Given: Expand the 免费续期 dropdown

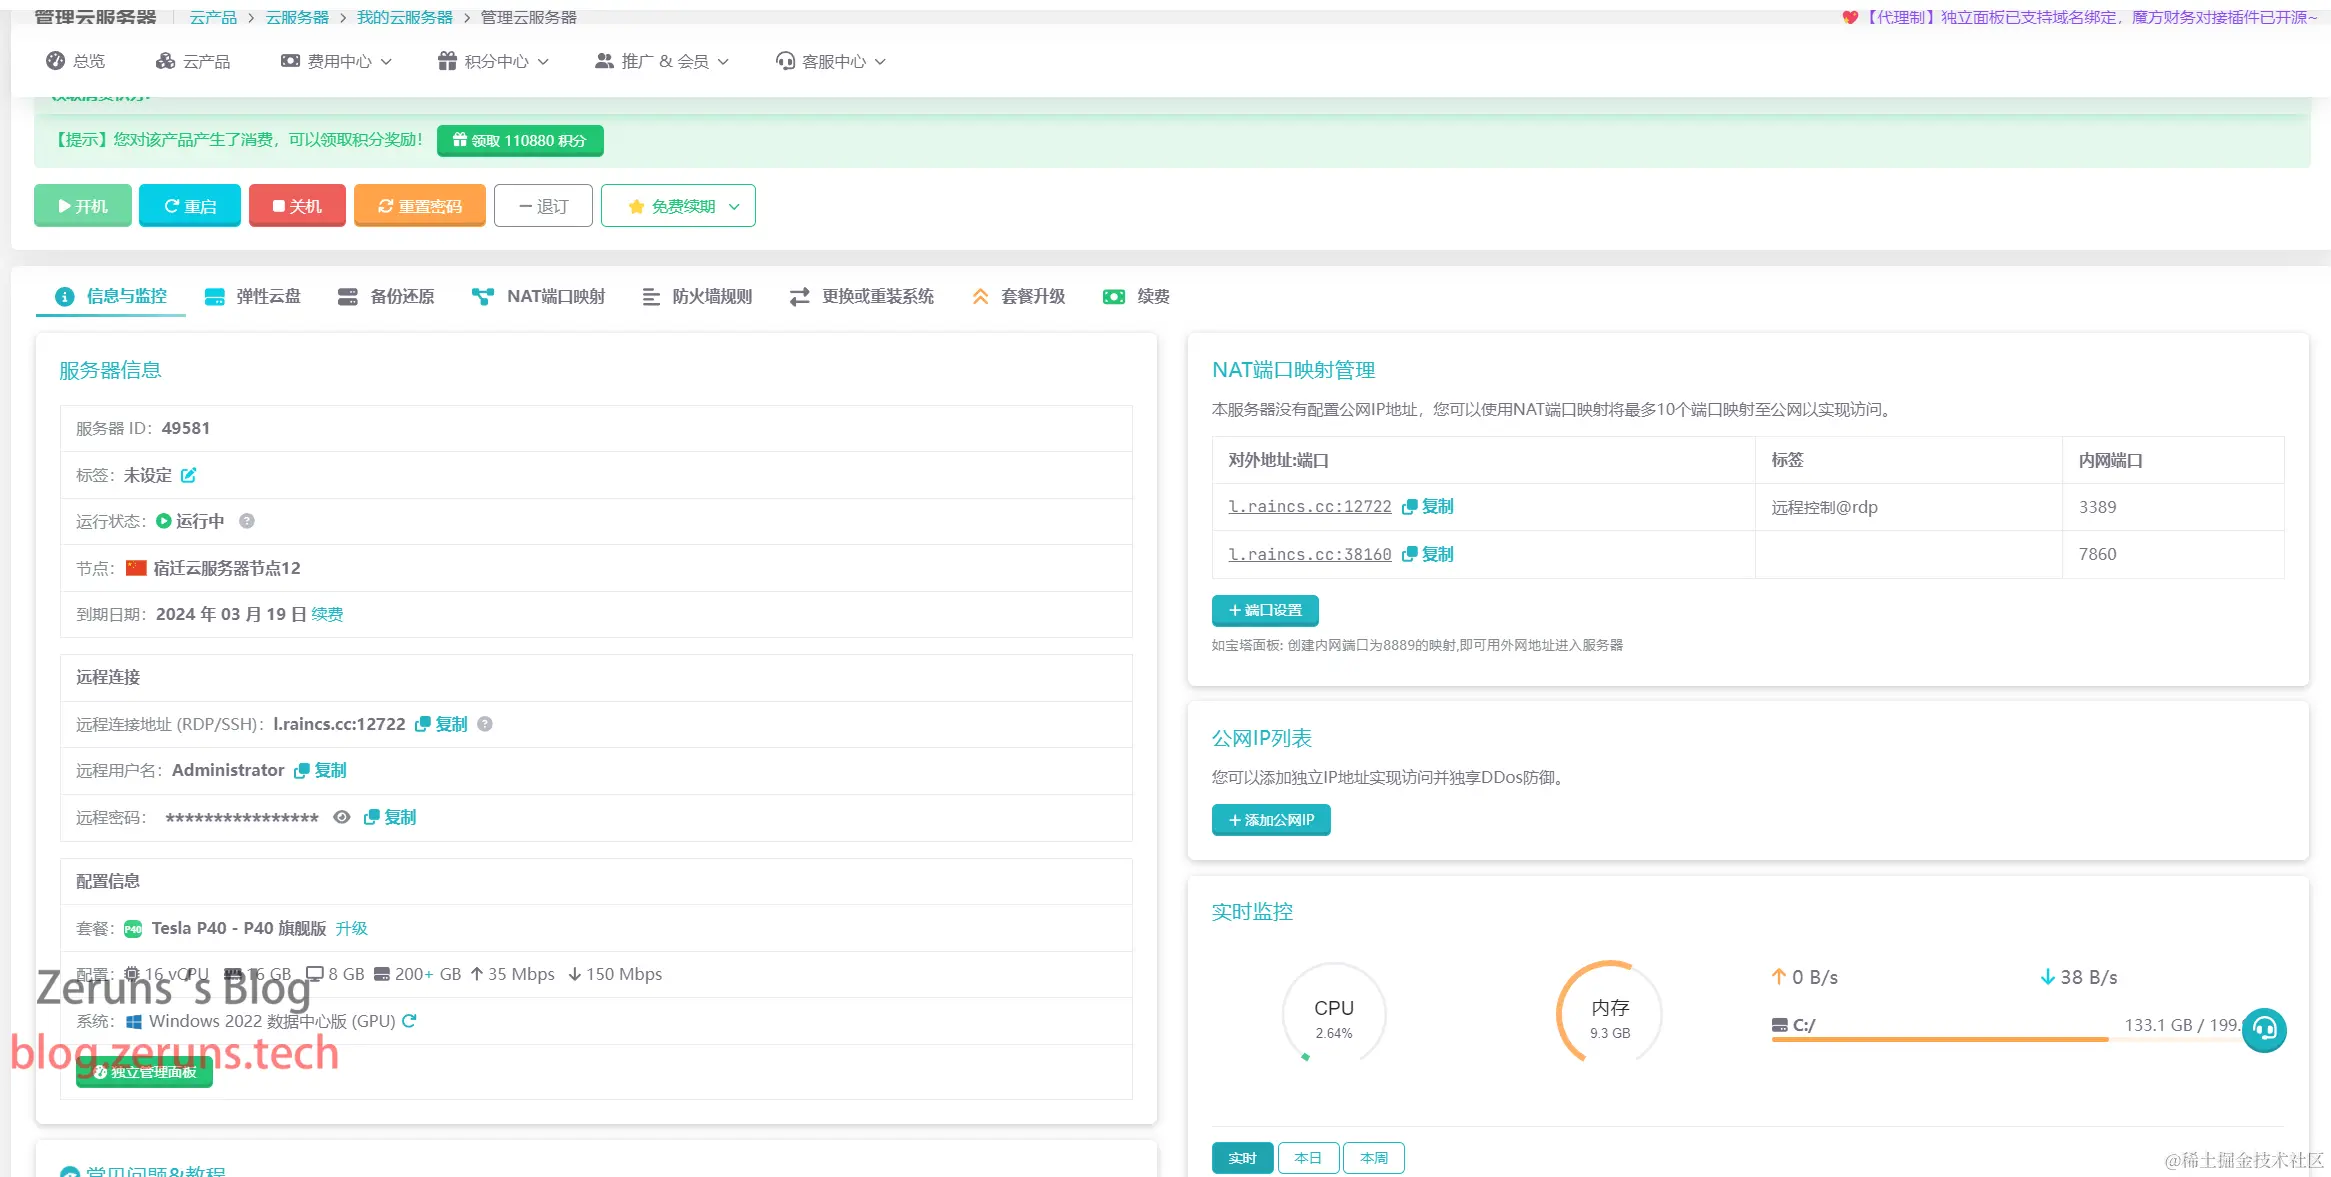Looking at the screenshot, I should 678,206.
